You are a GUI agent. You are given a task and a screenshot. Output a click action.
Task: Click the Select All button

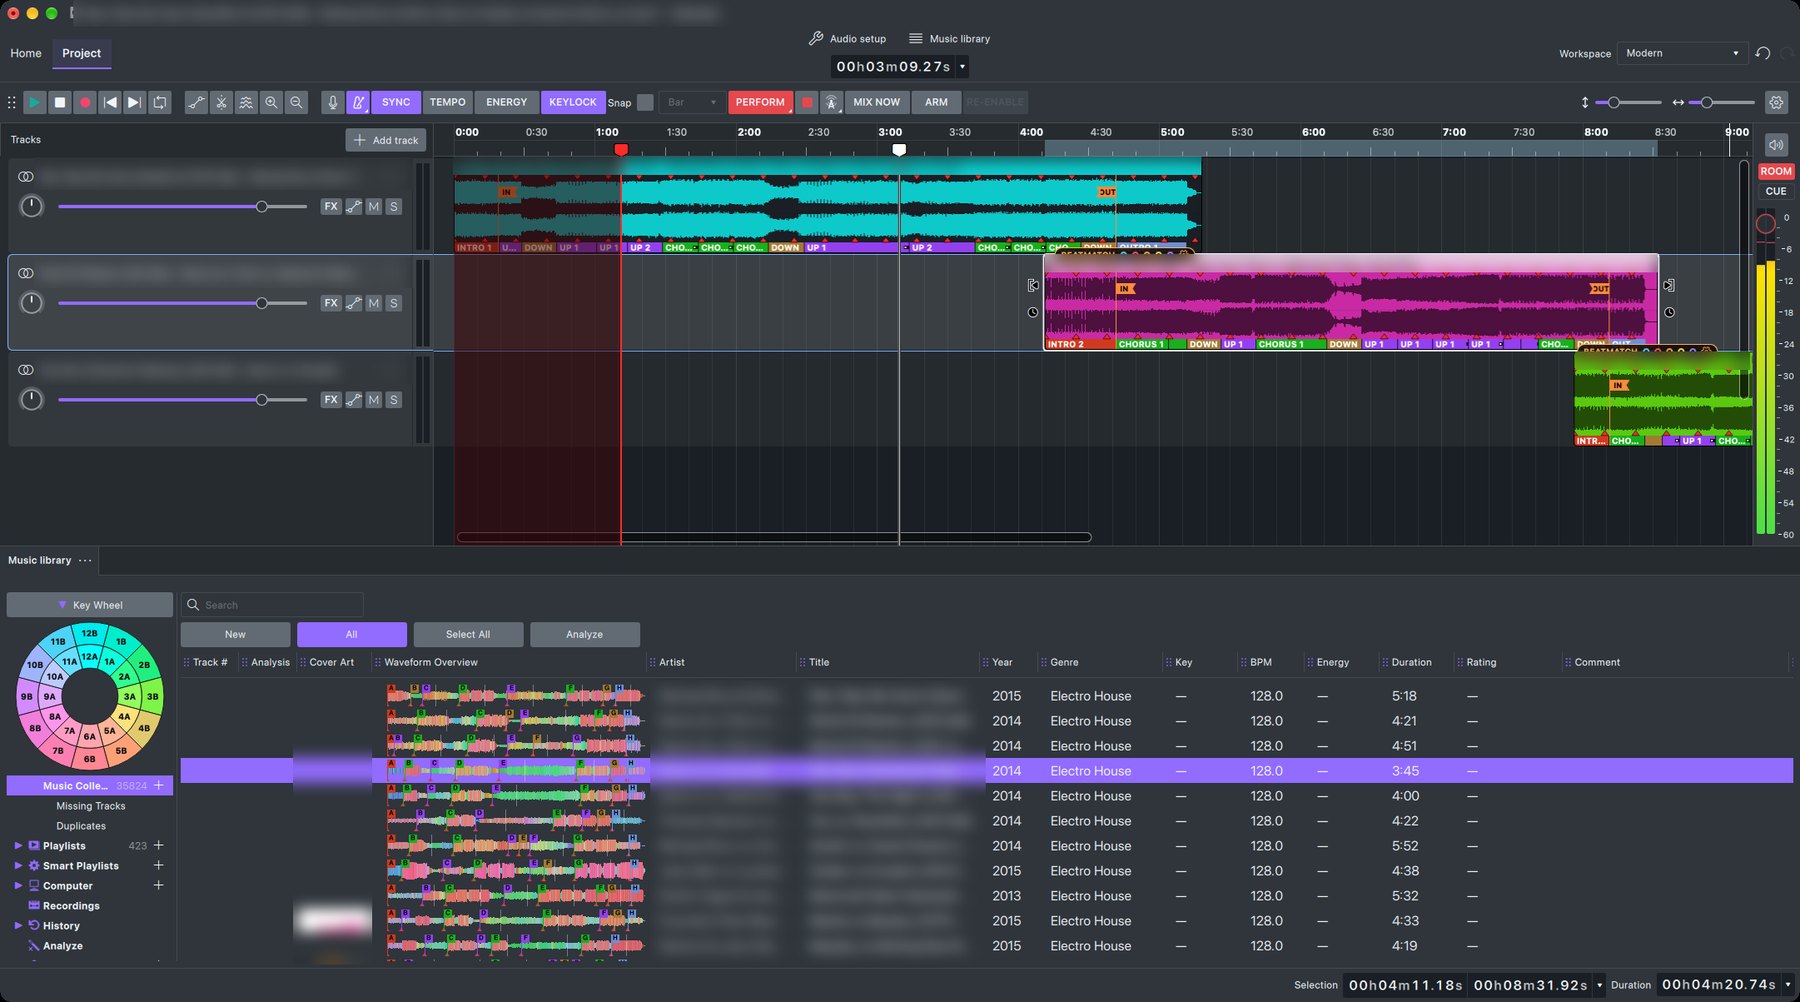click(468, 634)
